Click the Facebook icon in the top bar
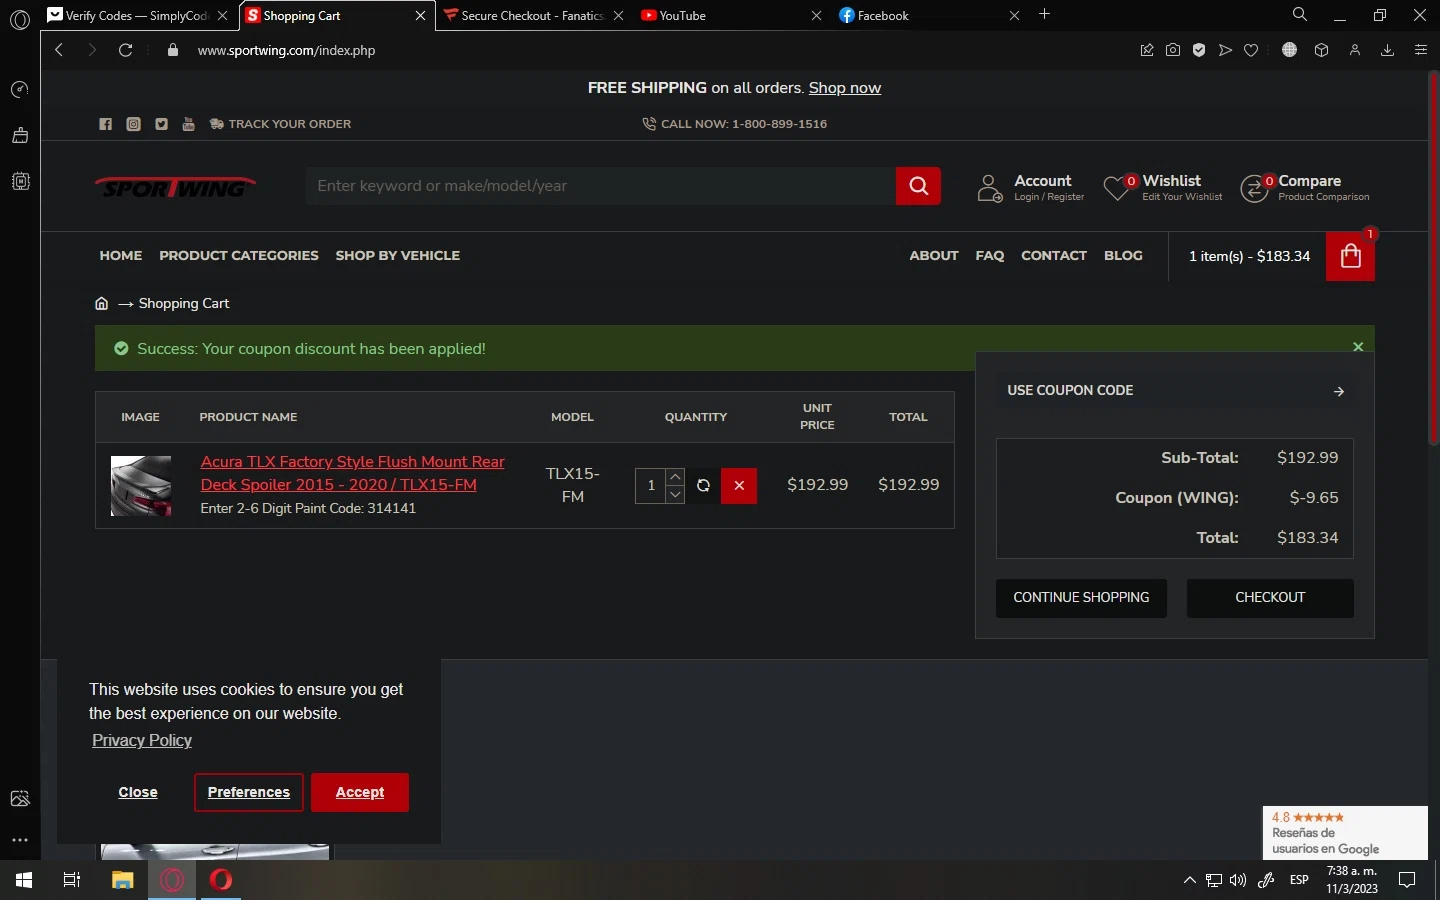This screenshot has height=900, width=1440. pos(106,124)
